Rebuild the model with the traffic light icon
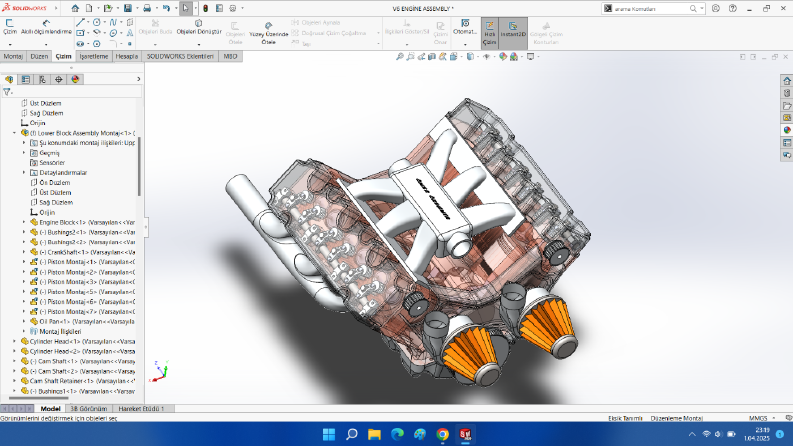793x446 pixels. [205, 8]
